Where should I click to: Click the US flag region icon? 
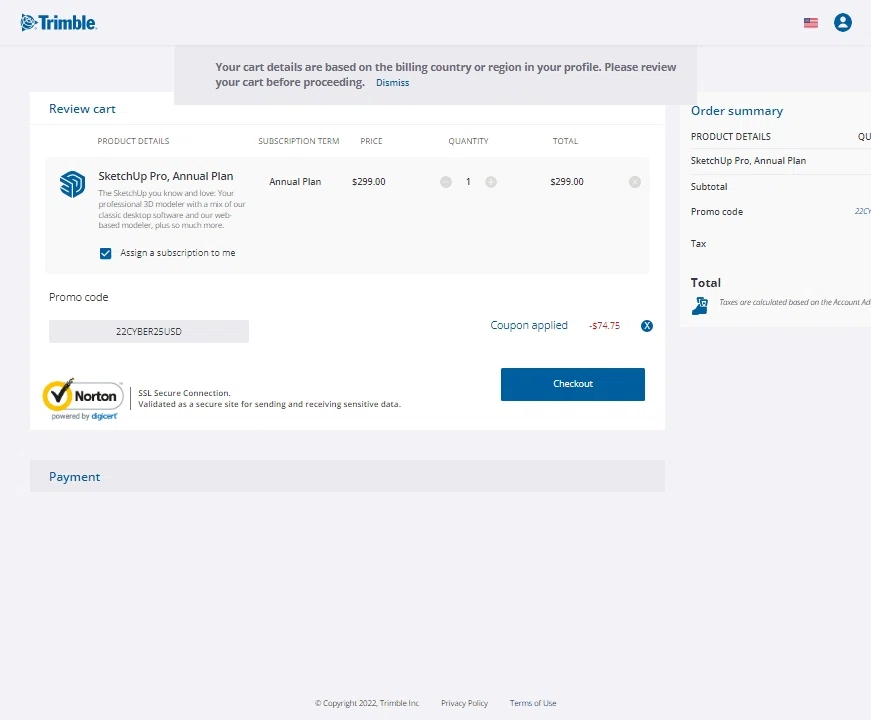(x=811, y=23)
